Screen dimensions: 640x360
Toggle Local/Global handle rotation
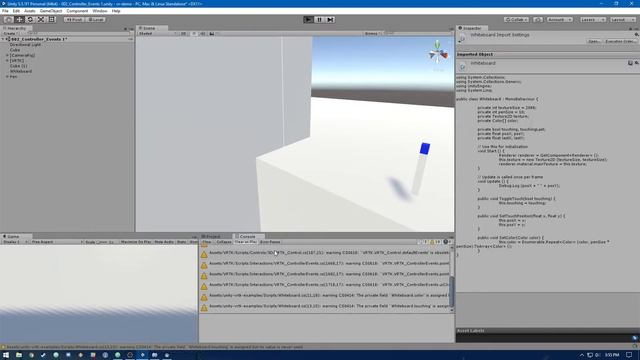click(96, 20)
